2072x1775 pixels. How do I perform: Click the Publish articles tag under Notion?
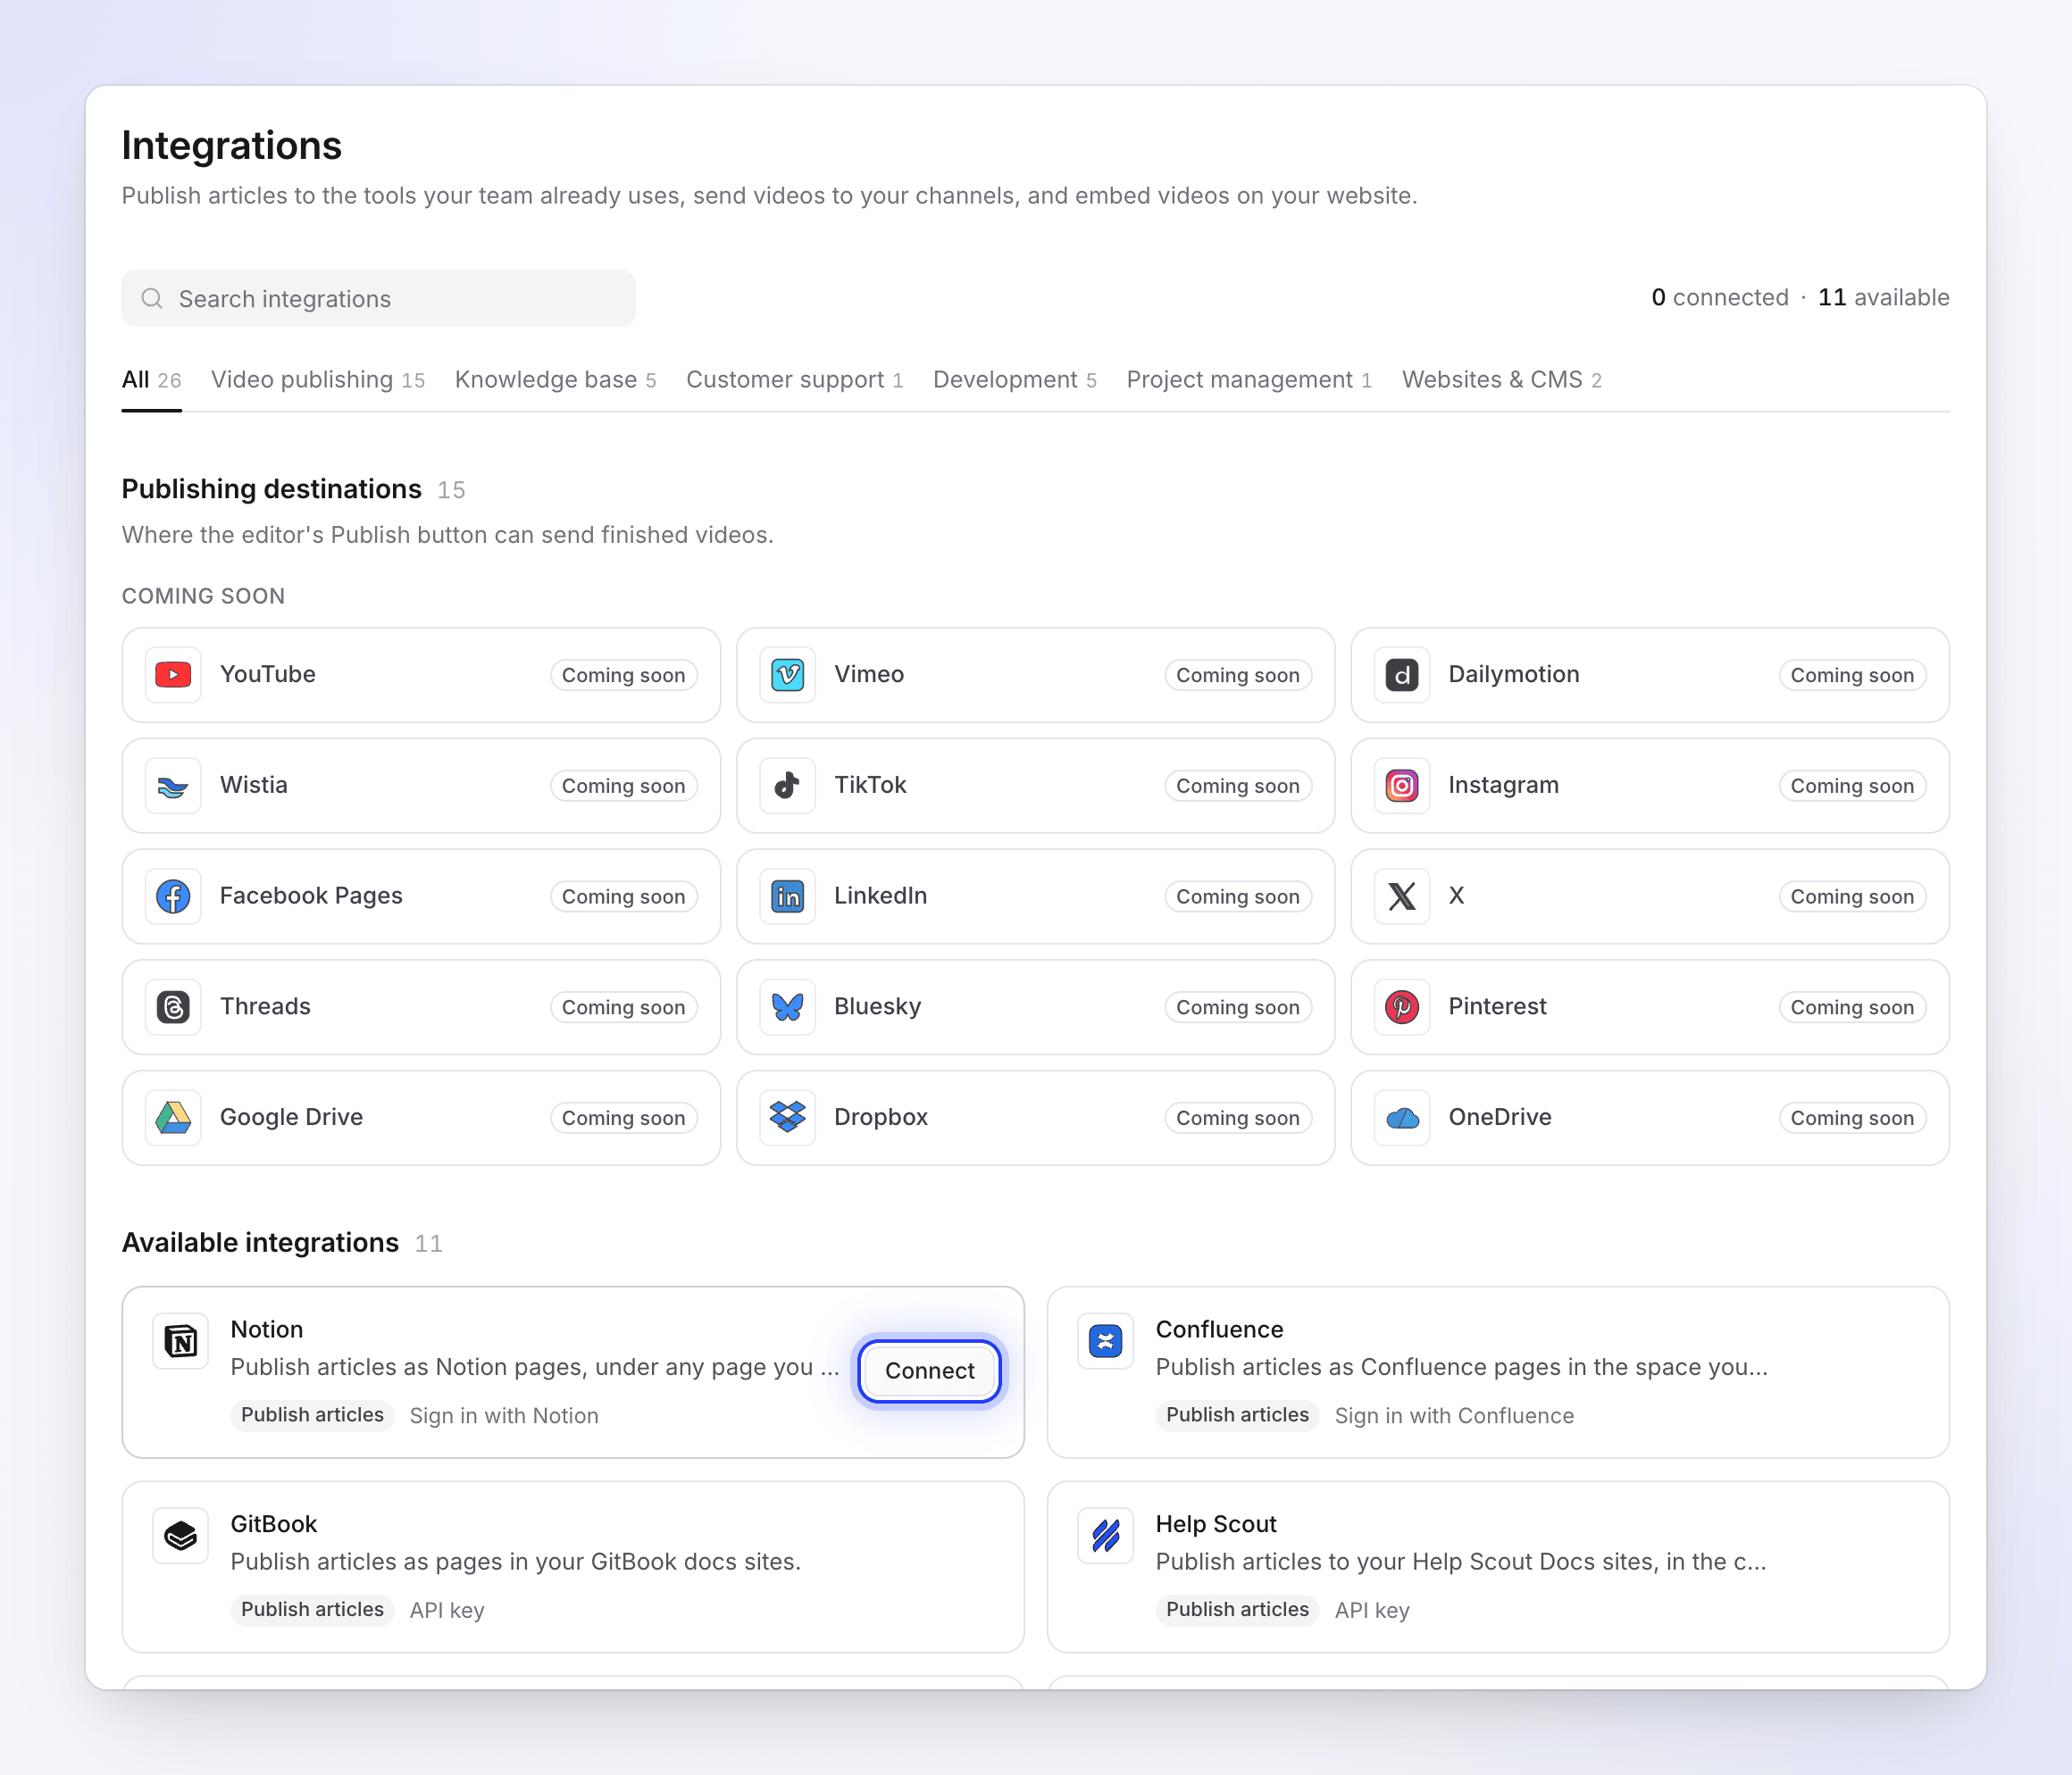point(312,1416)
